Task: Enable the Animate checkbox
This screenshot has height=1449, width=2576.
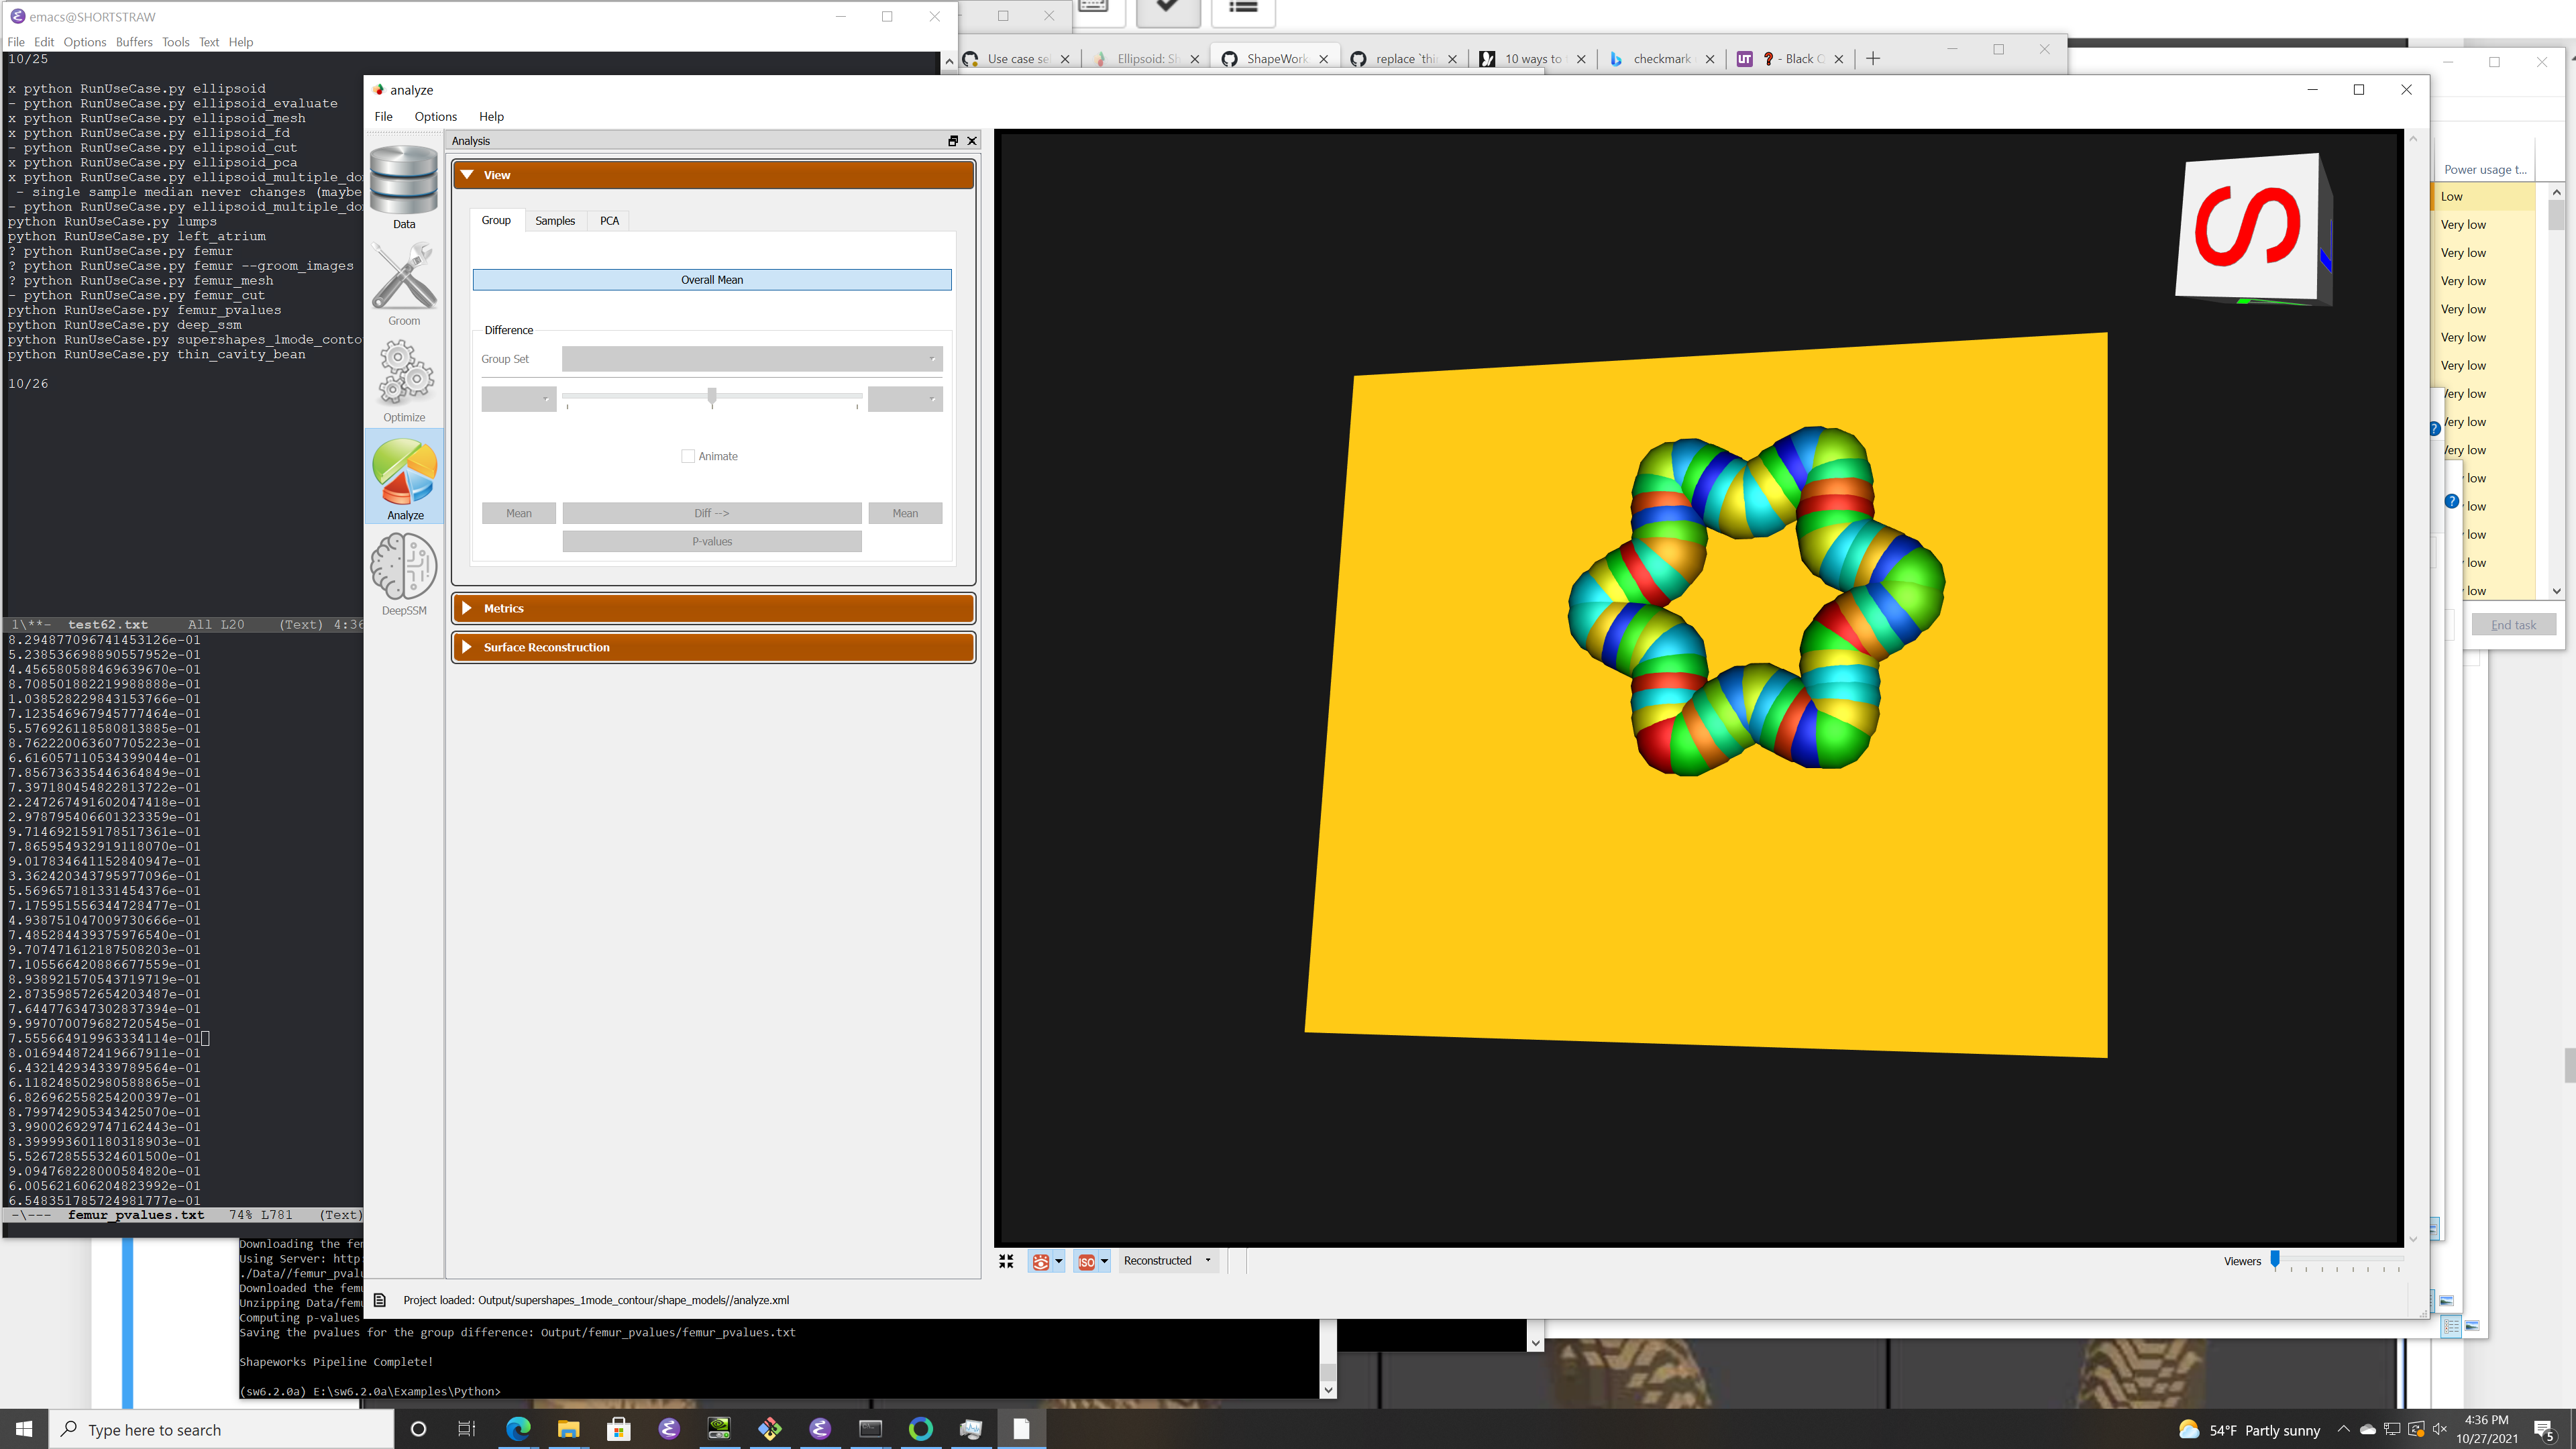Action: (x=688, y=455)
